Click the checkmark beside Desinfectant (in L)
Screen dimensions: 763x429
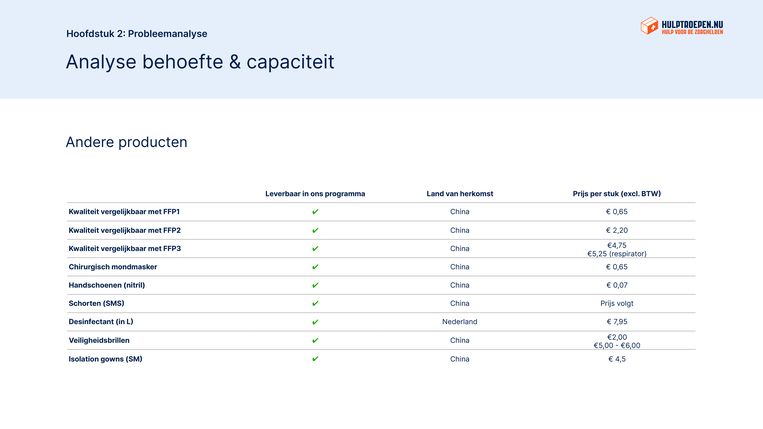[315, 322]
